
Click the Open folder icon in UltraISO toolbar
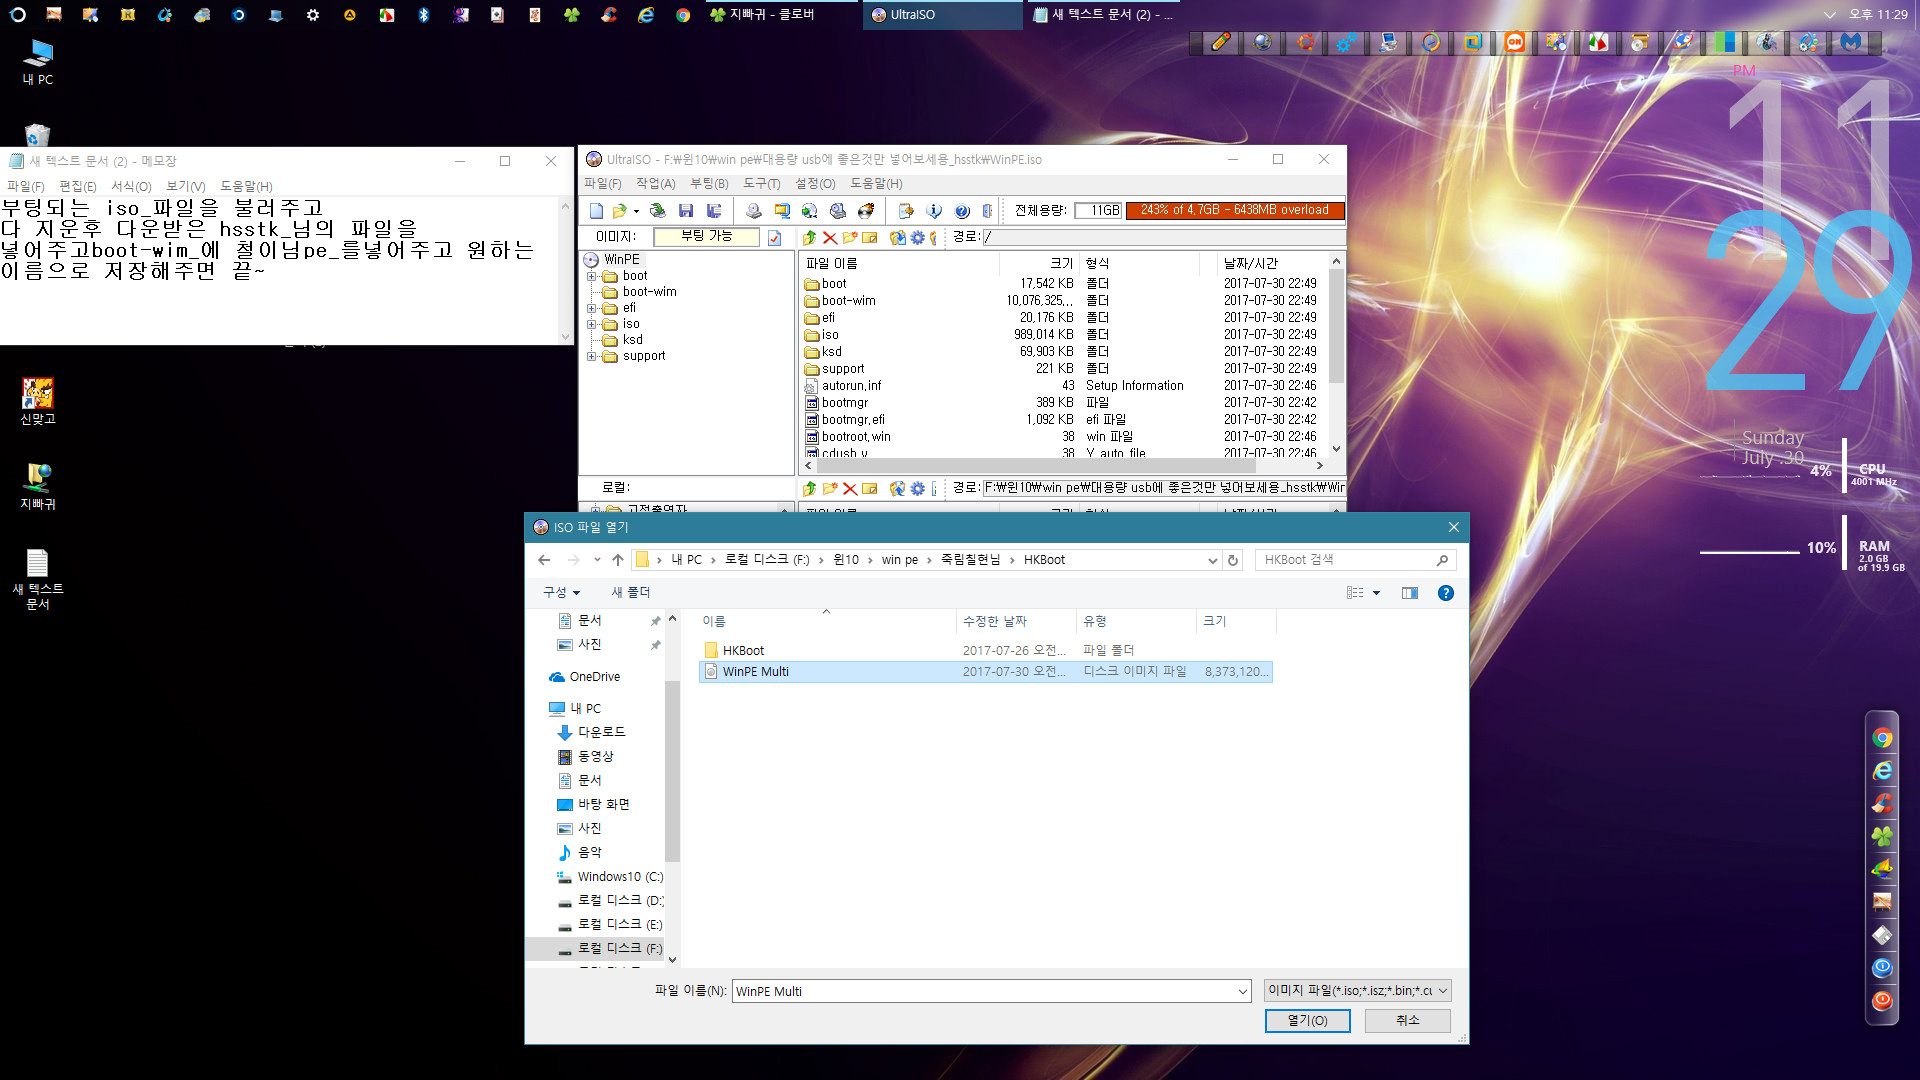(620, 211)
